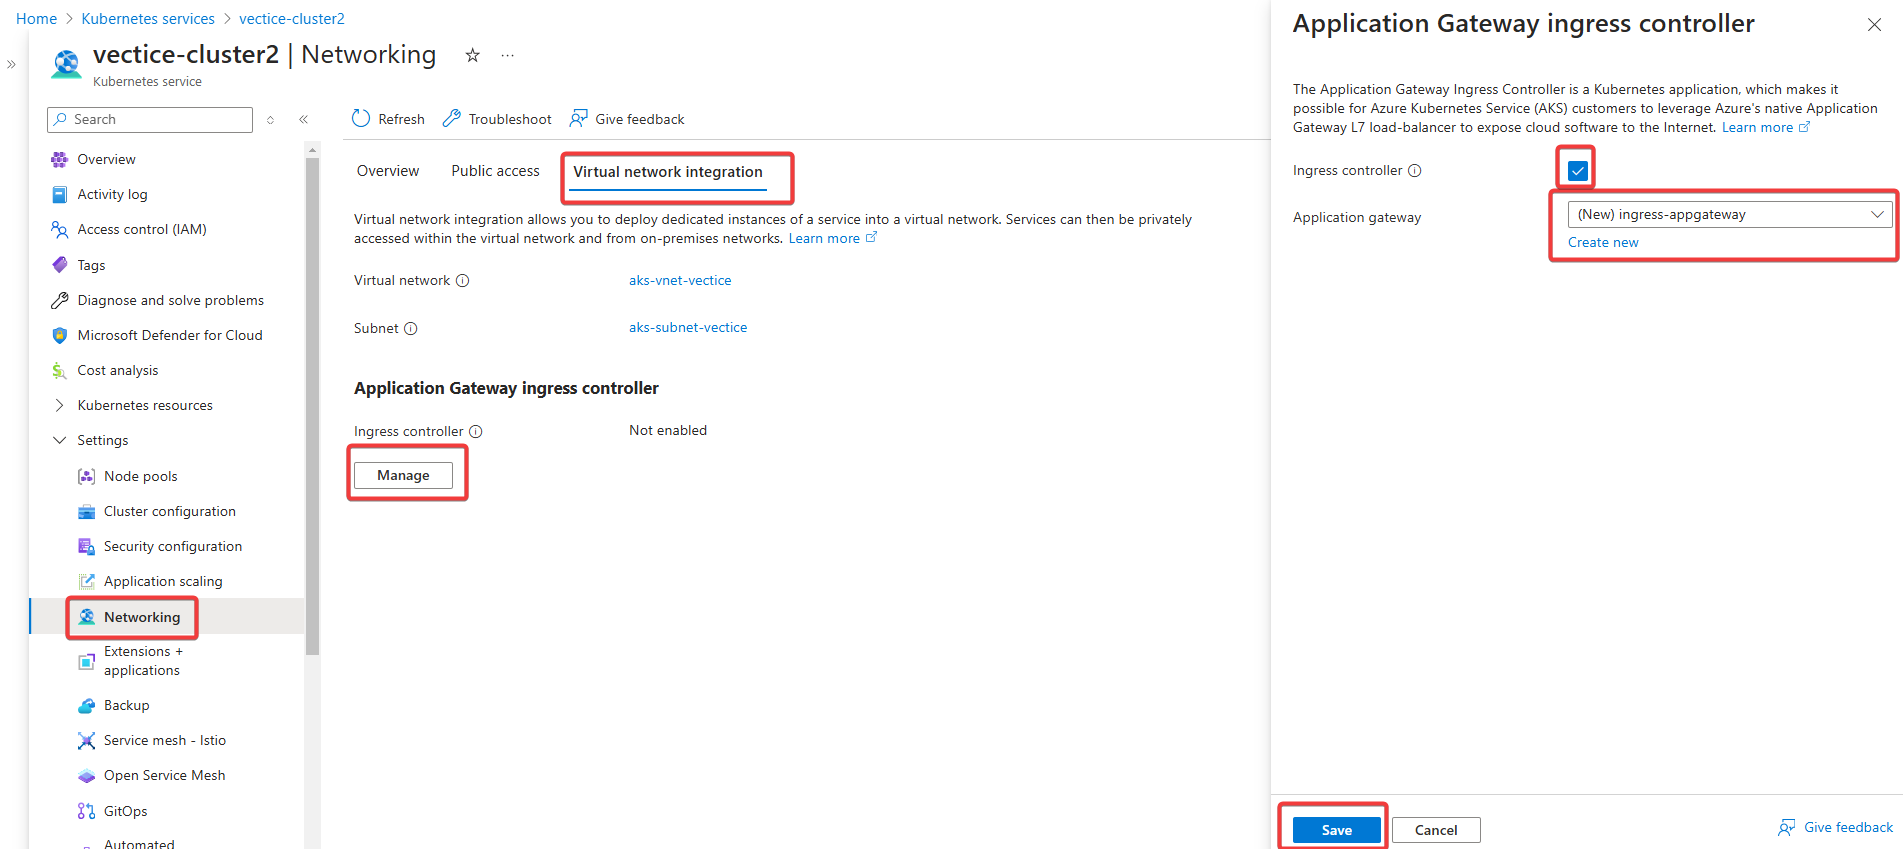Open the aks-subnet-vectice subnet link
Viewport: 1903px width, 849px height.
[x=688, y=328]
